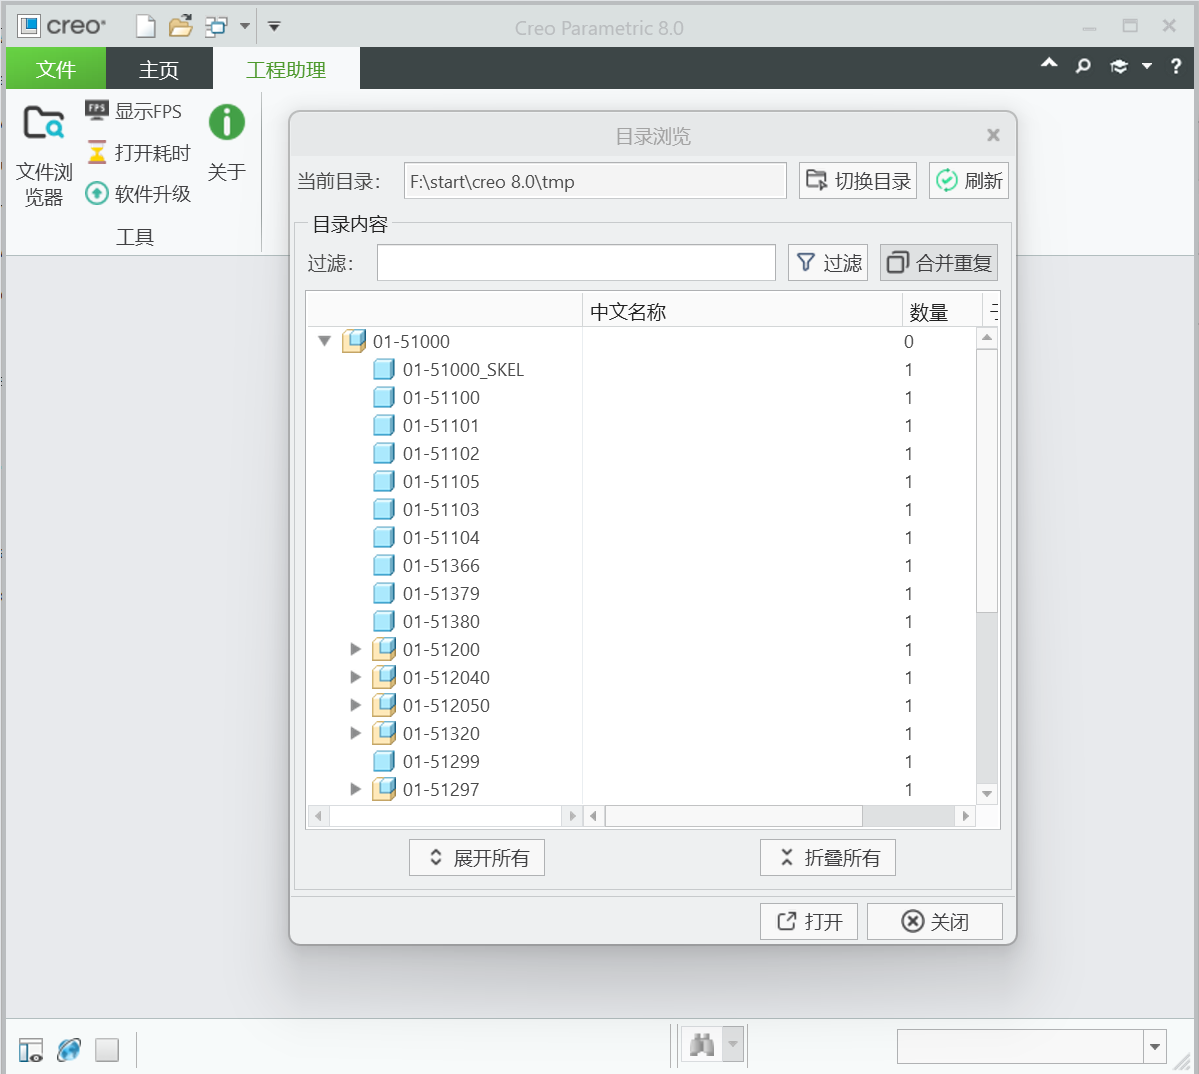Open the 文件 menu tab
1199x1074 pixels.
(x=56, y=70)
